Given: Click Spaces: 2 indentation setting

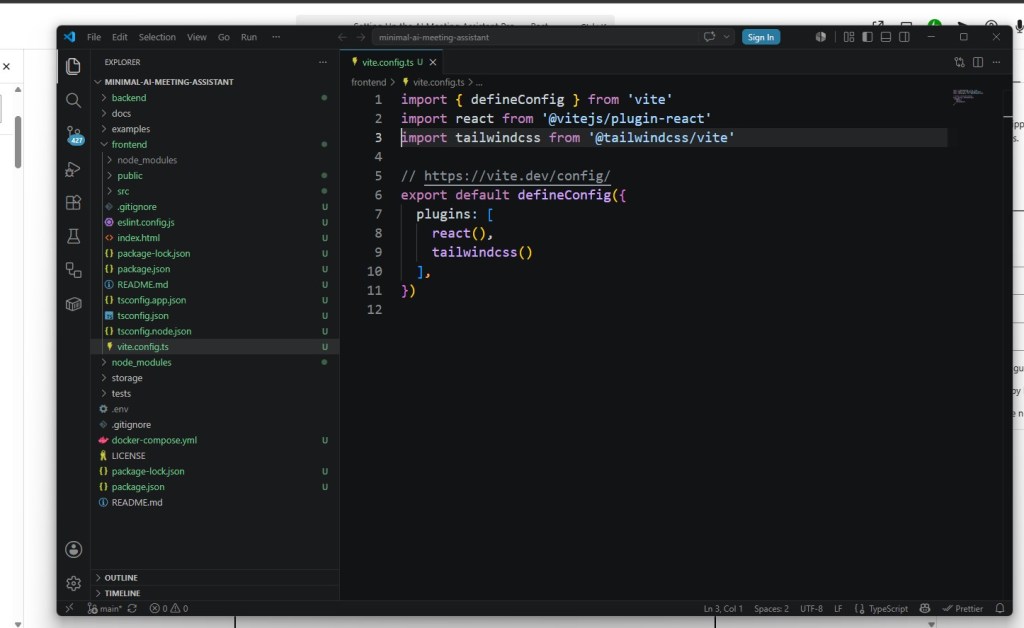Looking at the screenshot, I should [x=771, y=608].
